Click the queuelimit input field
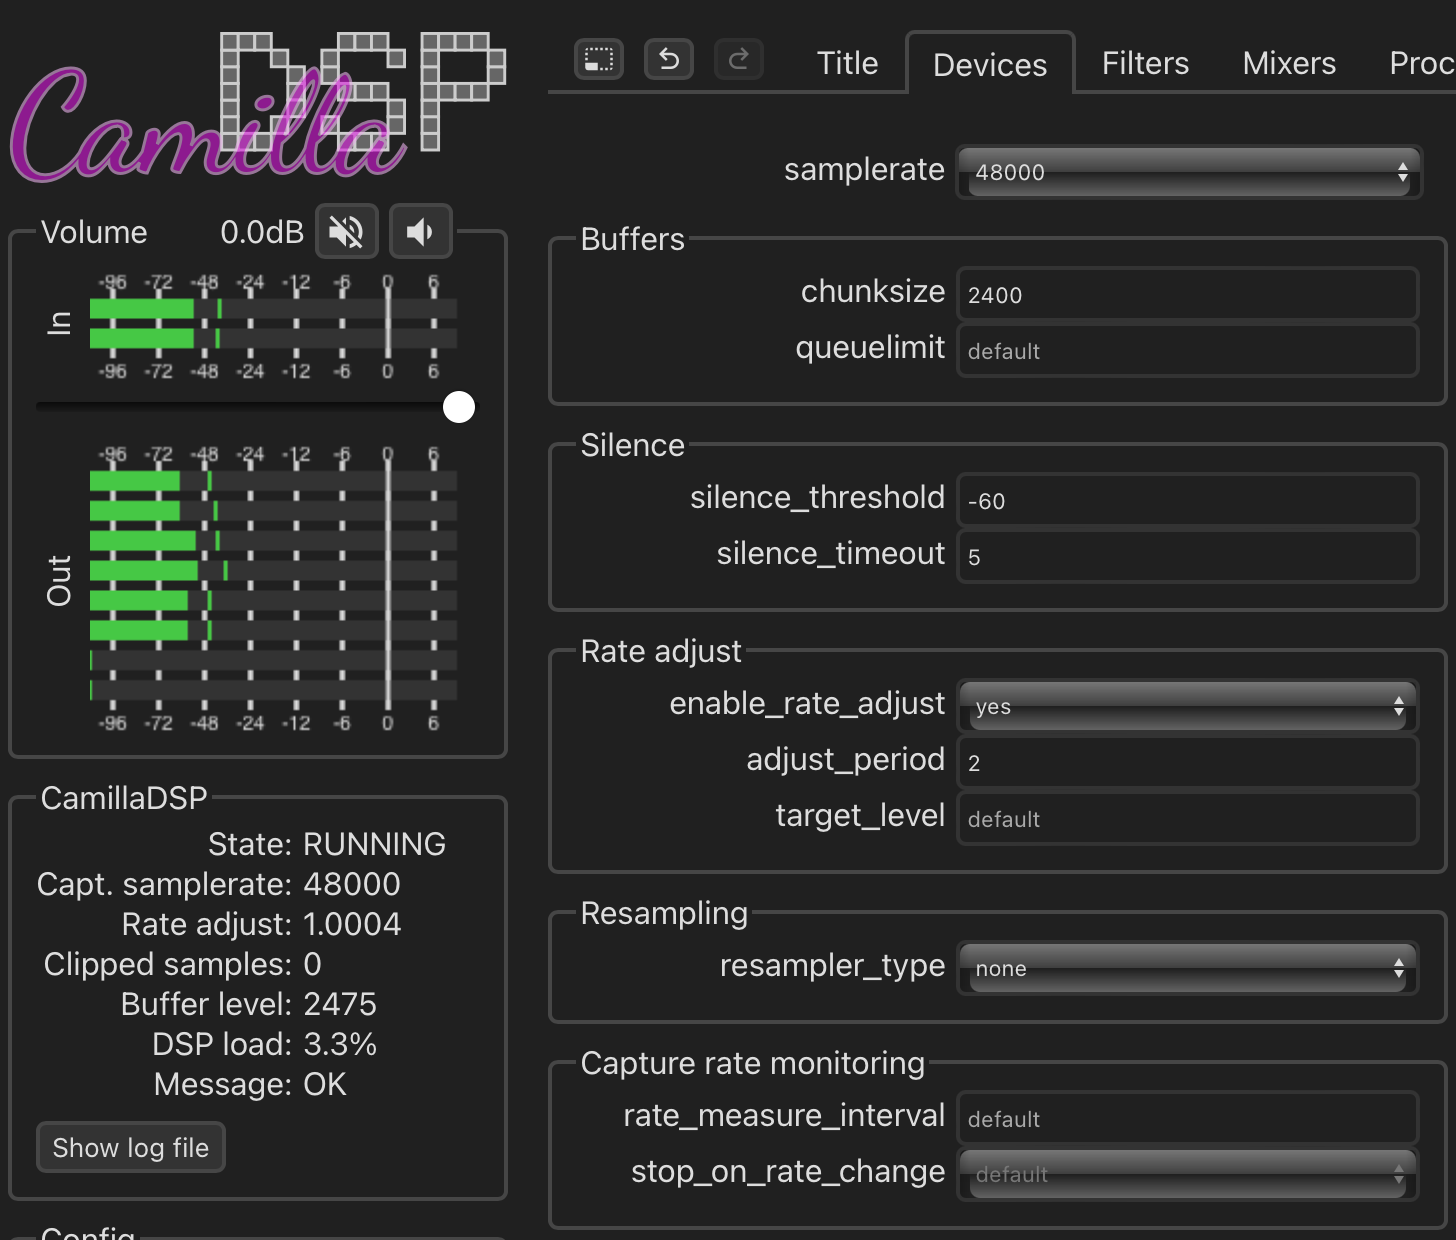This screenshot has height=1240, width=1456. pyautogui.click(x=1188, y=350)
